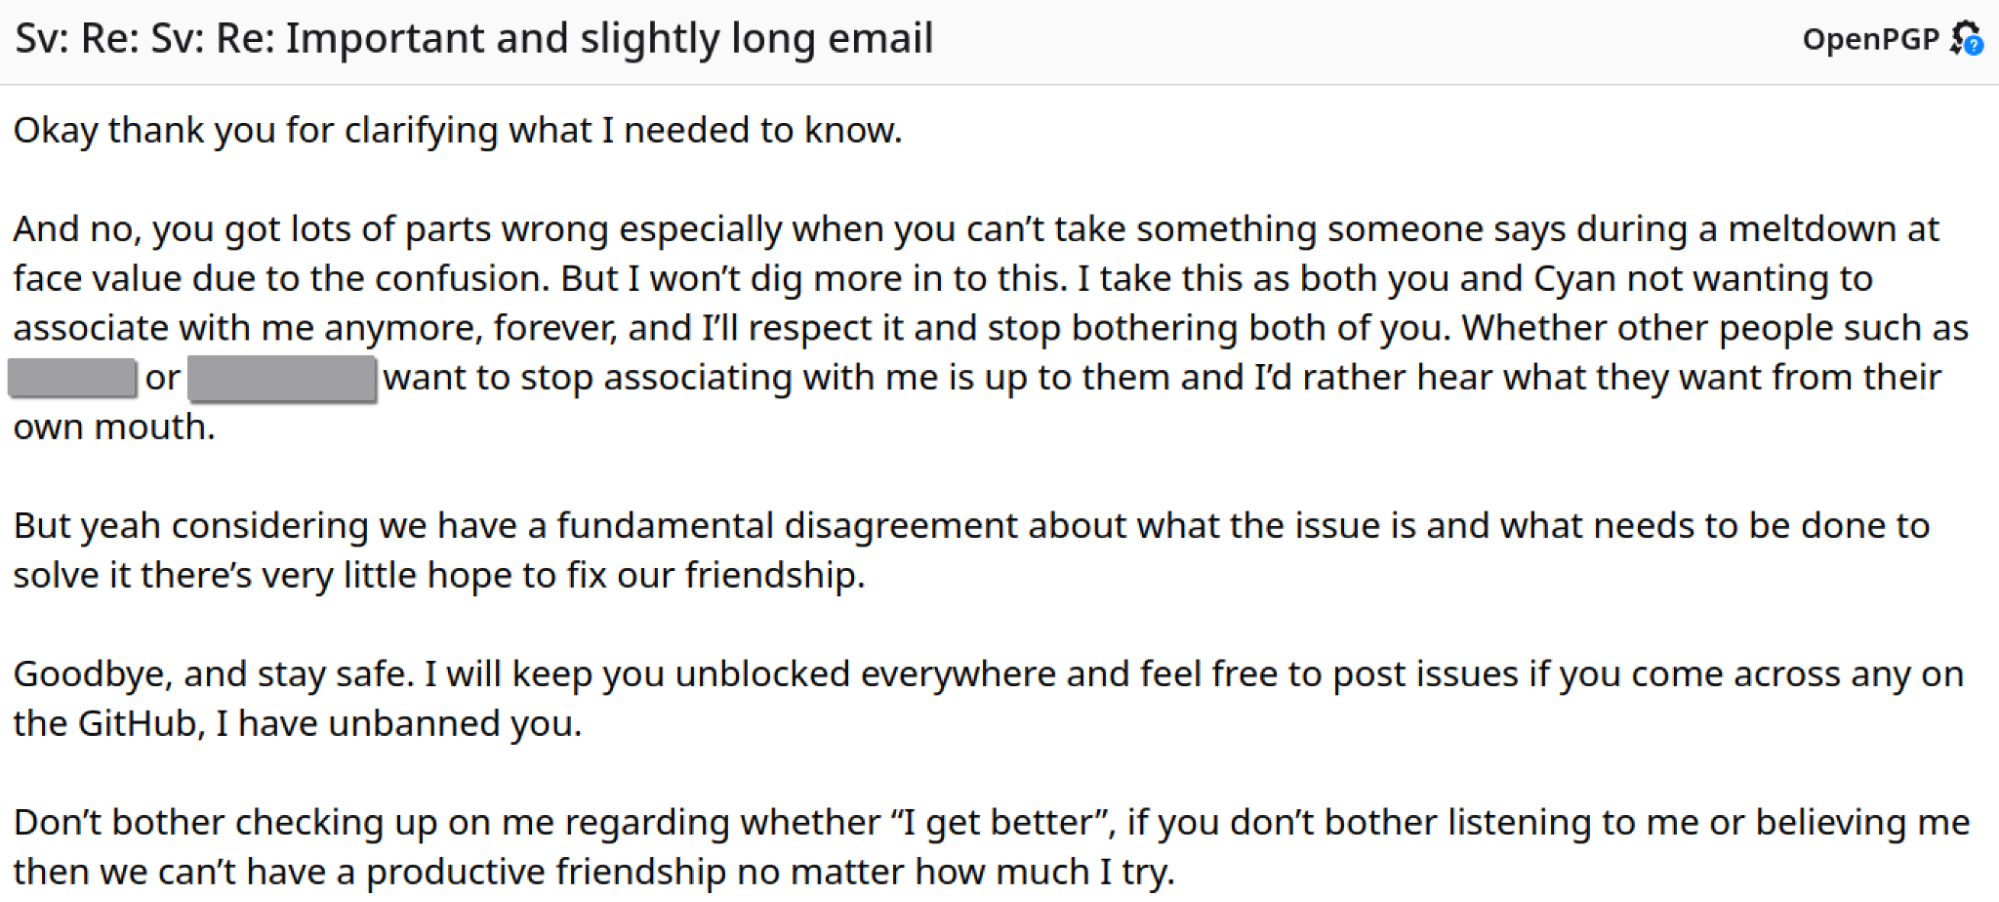Click the paragraph starting 'Okay thank you for clarifying'

(x=458, y=130)
